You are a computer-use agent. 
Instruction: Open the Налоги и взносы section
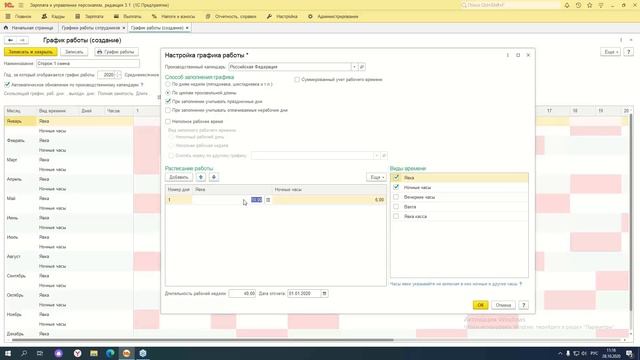[173, 16]
